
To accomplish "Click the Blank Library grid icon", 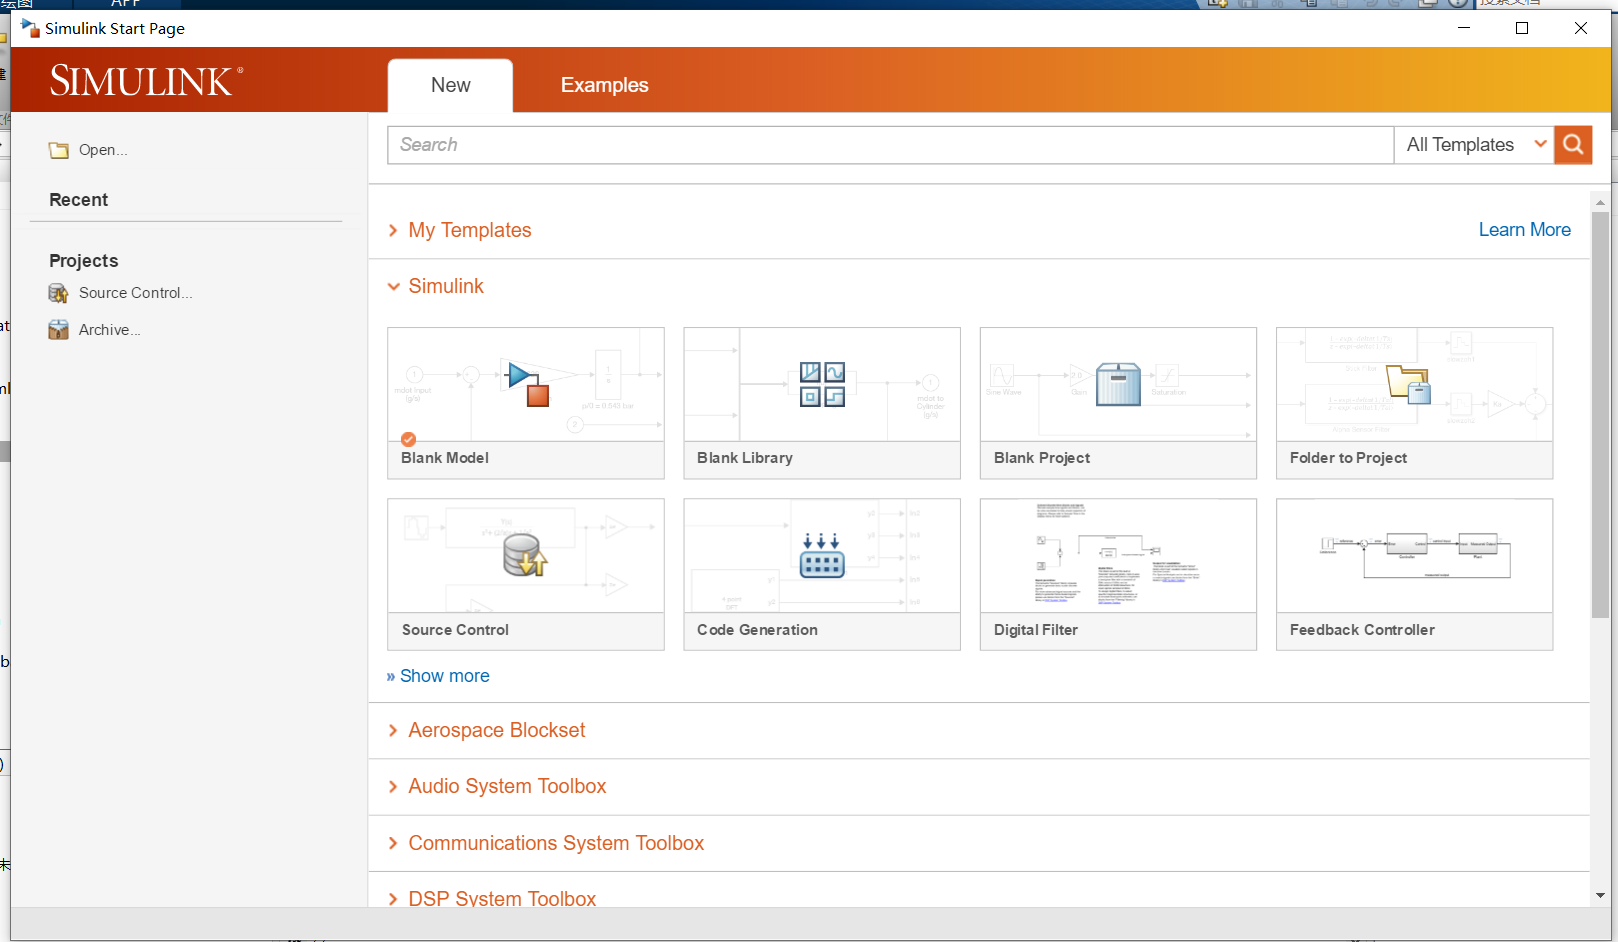I will (x=822, y=384).
